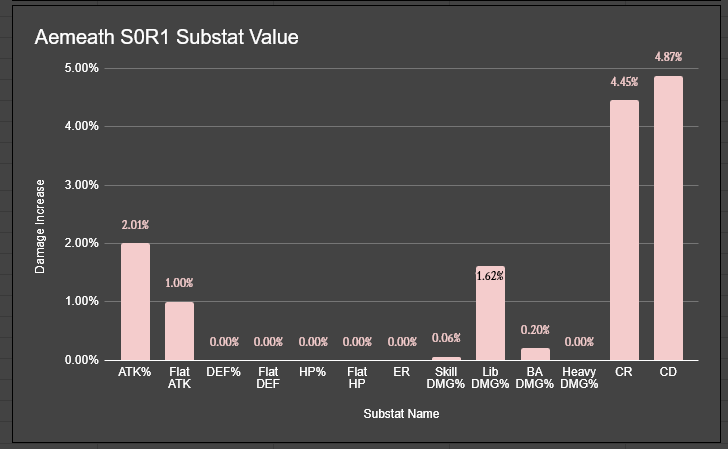The image size is (728, 449).
Task: Click the 0.20% data label
Action: click(535, 330)
